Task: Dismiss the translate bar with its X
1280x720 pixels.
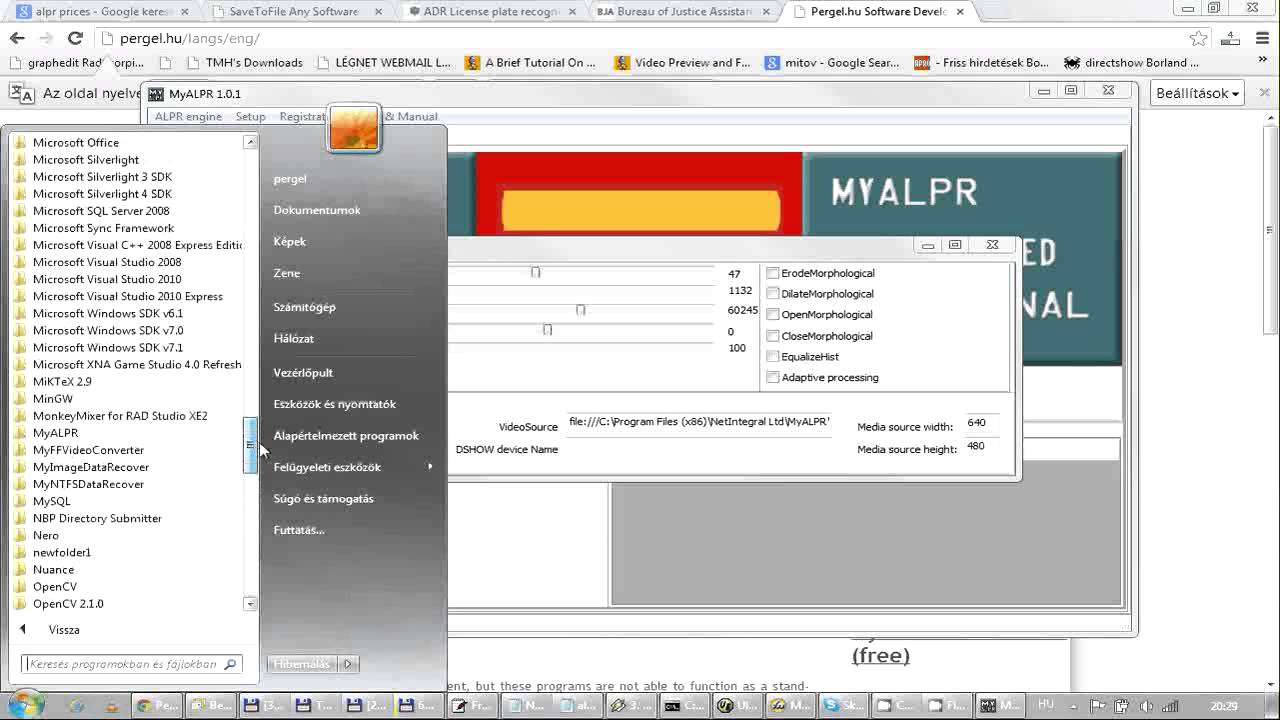Action: 1264,93
